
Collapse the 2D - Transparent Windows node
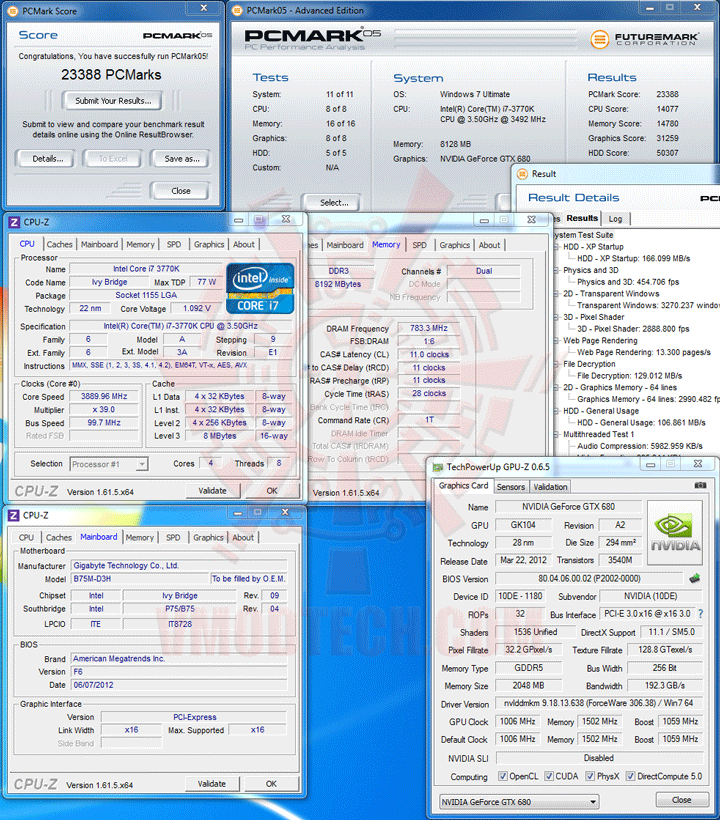557,294
